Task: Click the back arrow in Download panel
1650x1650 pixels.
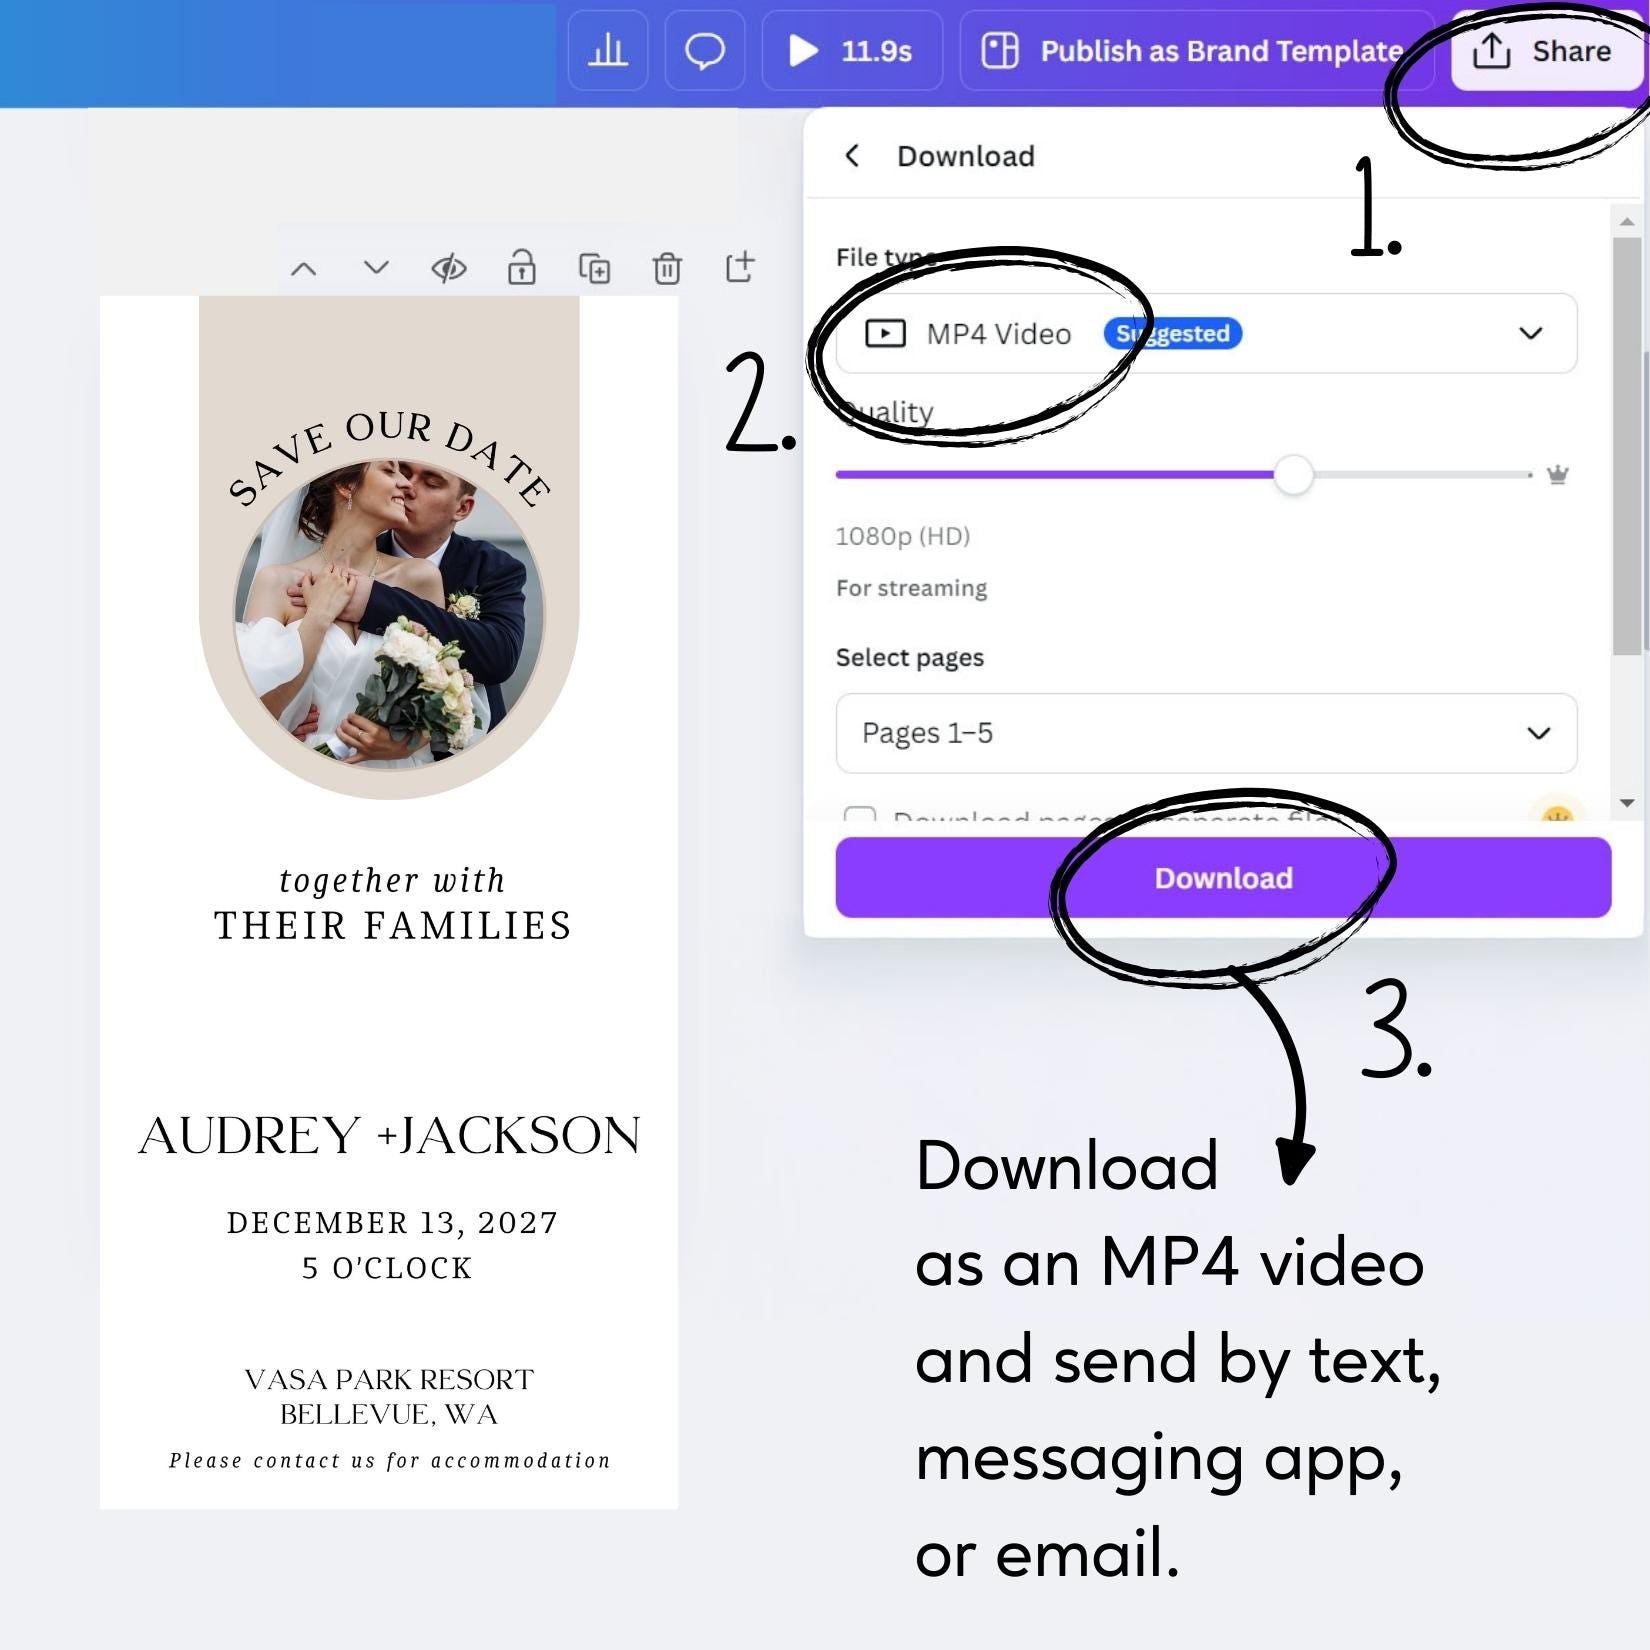Action: (x=853, y=155)
